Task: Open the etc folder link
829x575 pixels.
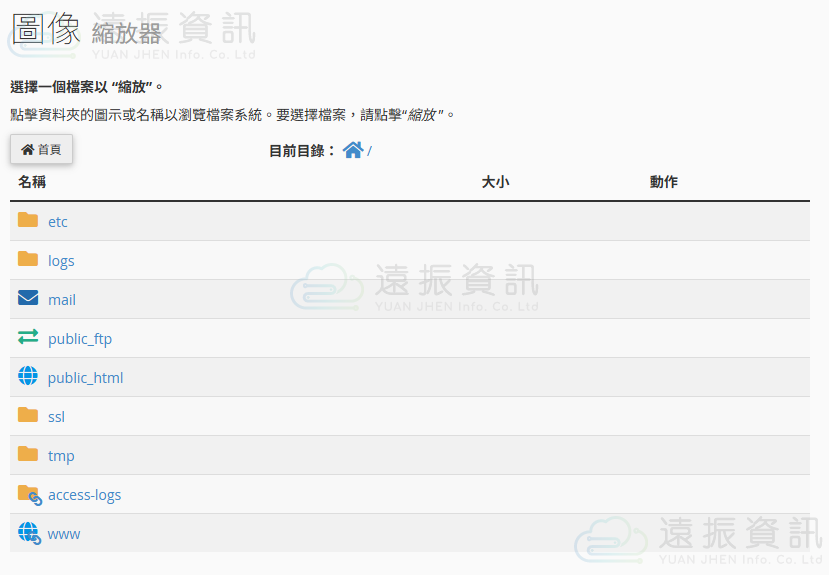Action: [58, 222]
